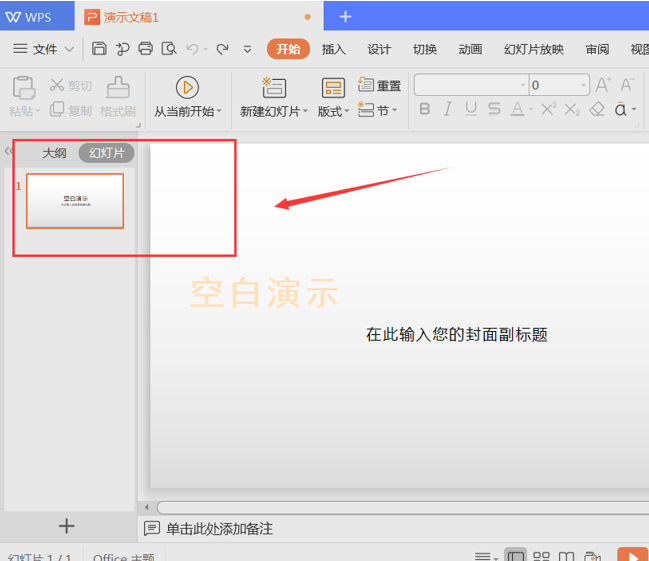The height and width of the screenshot is (561, 649).
Task: Open the 幻灯片放映 ribbon tab
Action: pos(534,49)
